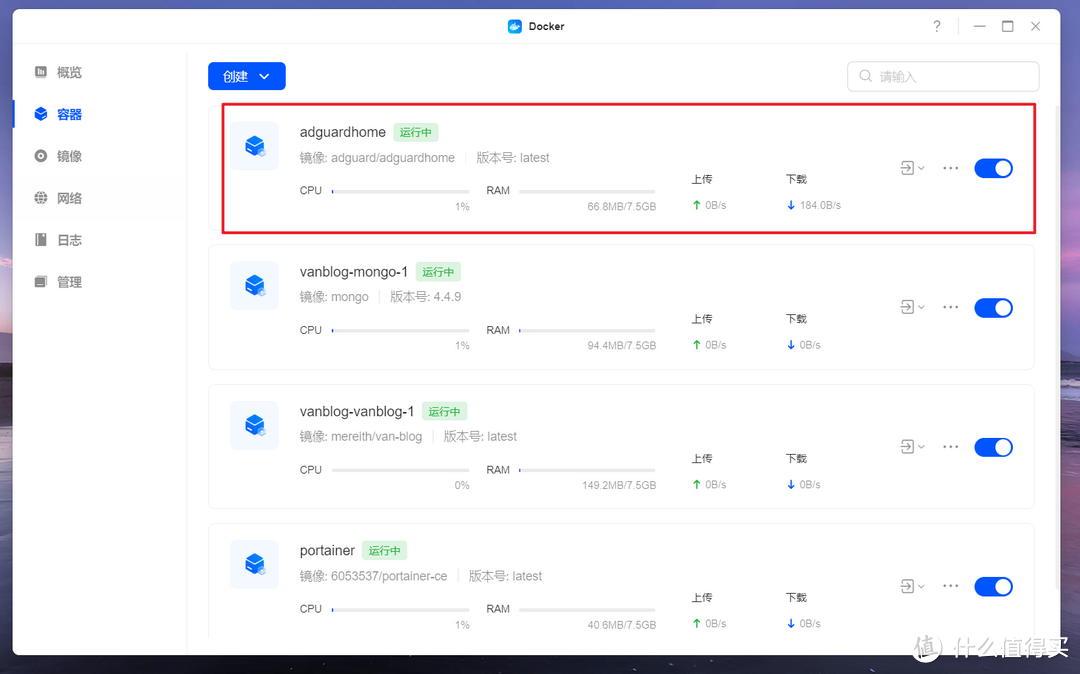Disable the portainer container toggle
This screenshot has width=1080, height=674.
point(993,586)
